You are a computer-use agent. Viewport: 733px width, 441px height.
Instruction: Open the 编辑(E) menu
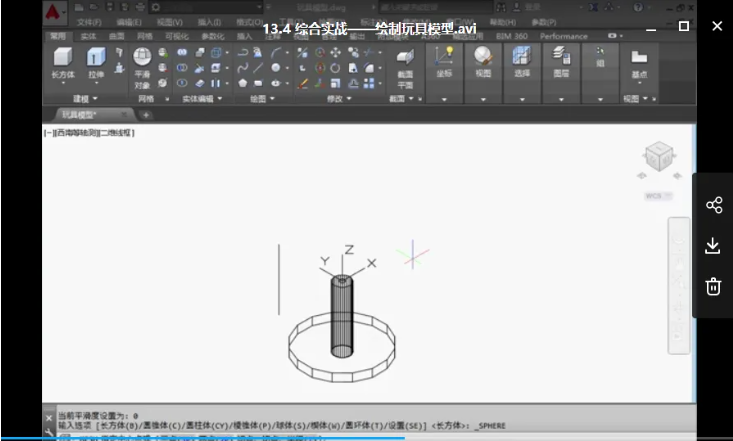[x=129, y=22]
